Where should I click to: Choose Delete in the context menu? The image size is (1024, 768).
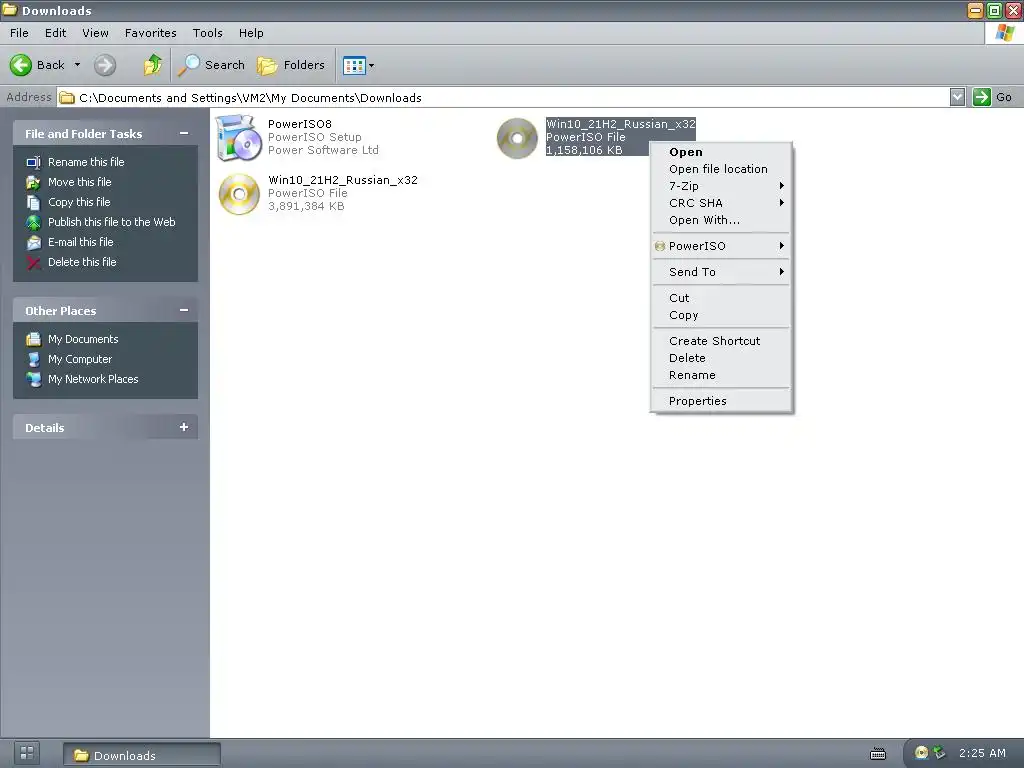click(x=721, y=358)
